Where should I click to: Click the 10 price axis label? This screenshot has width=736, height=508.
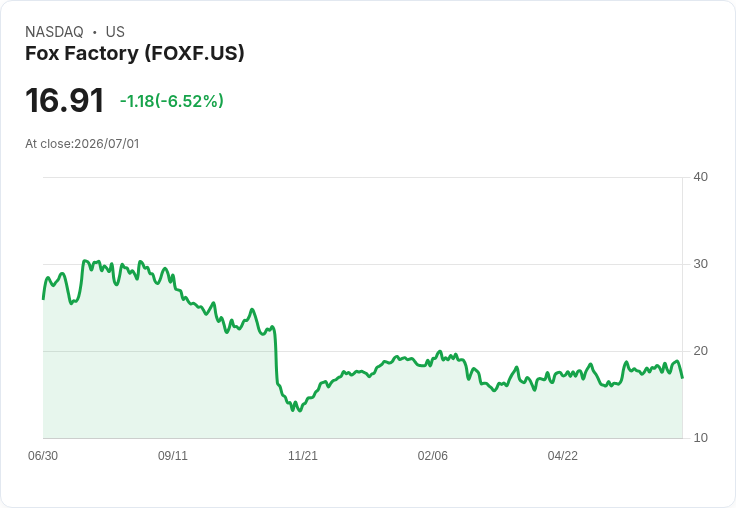point(700,438)
